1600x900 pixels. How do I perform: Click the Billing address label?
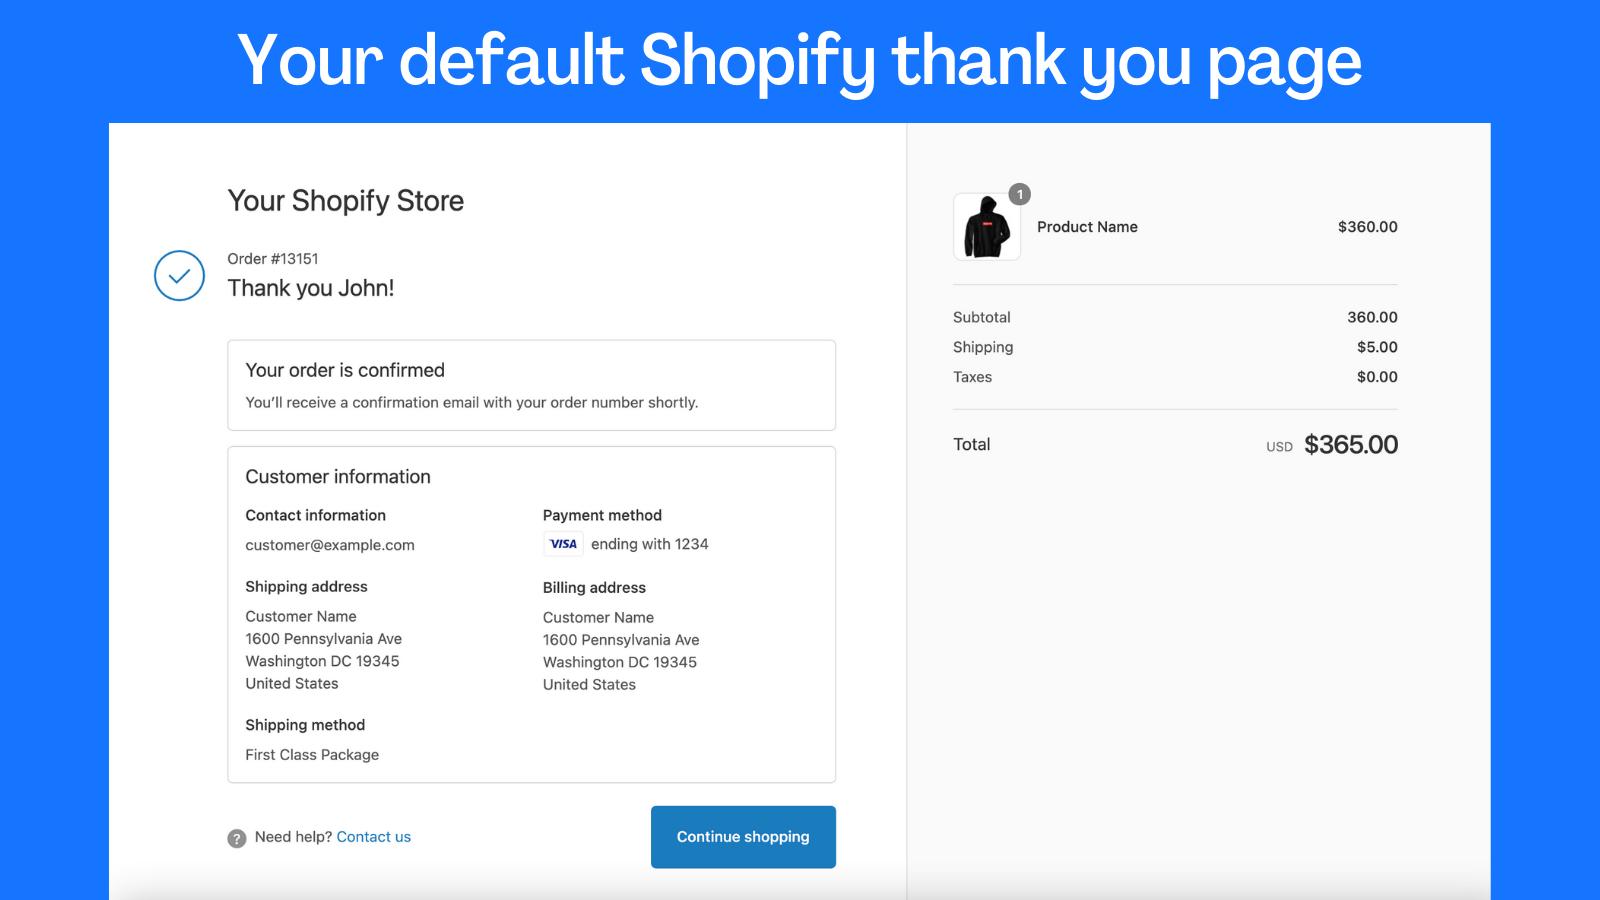pos(594,588)
